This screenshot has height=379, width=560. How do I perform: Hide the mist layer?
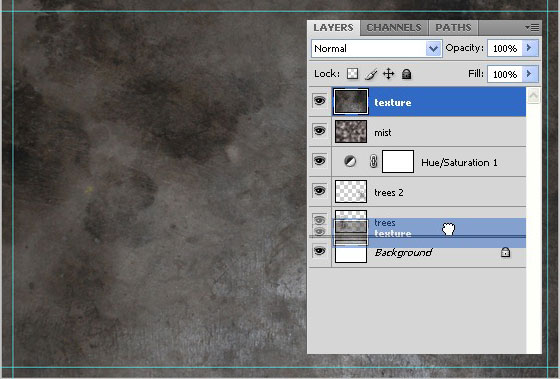(320, 131)
